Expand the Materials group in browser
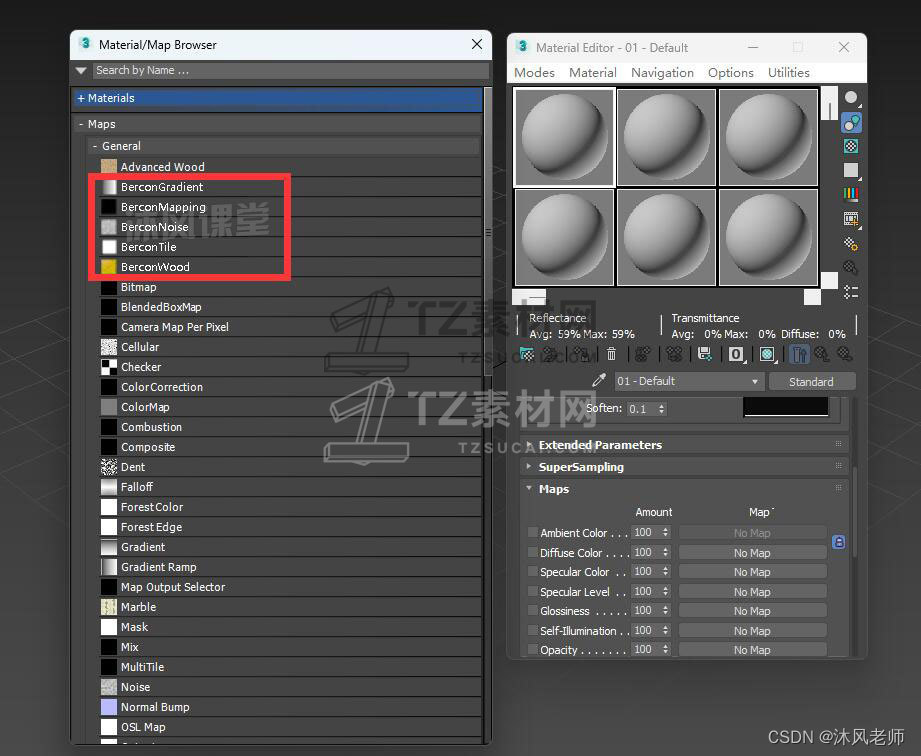The width and height of the screenshot is (921, 756). click(81, 98)
